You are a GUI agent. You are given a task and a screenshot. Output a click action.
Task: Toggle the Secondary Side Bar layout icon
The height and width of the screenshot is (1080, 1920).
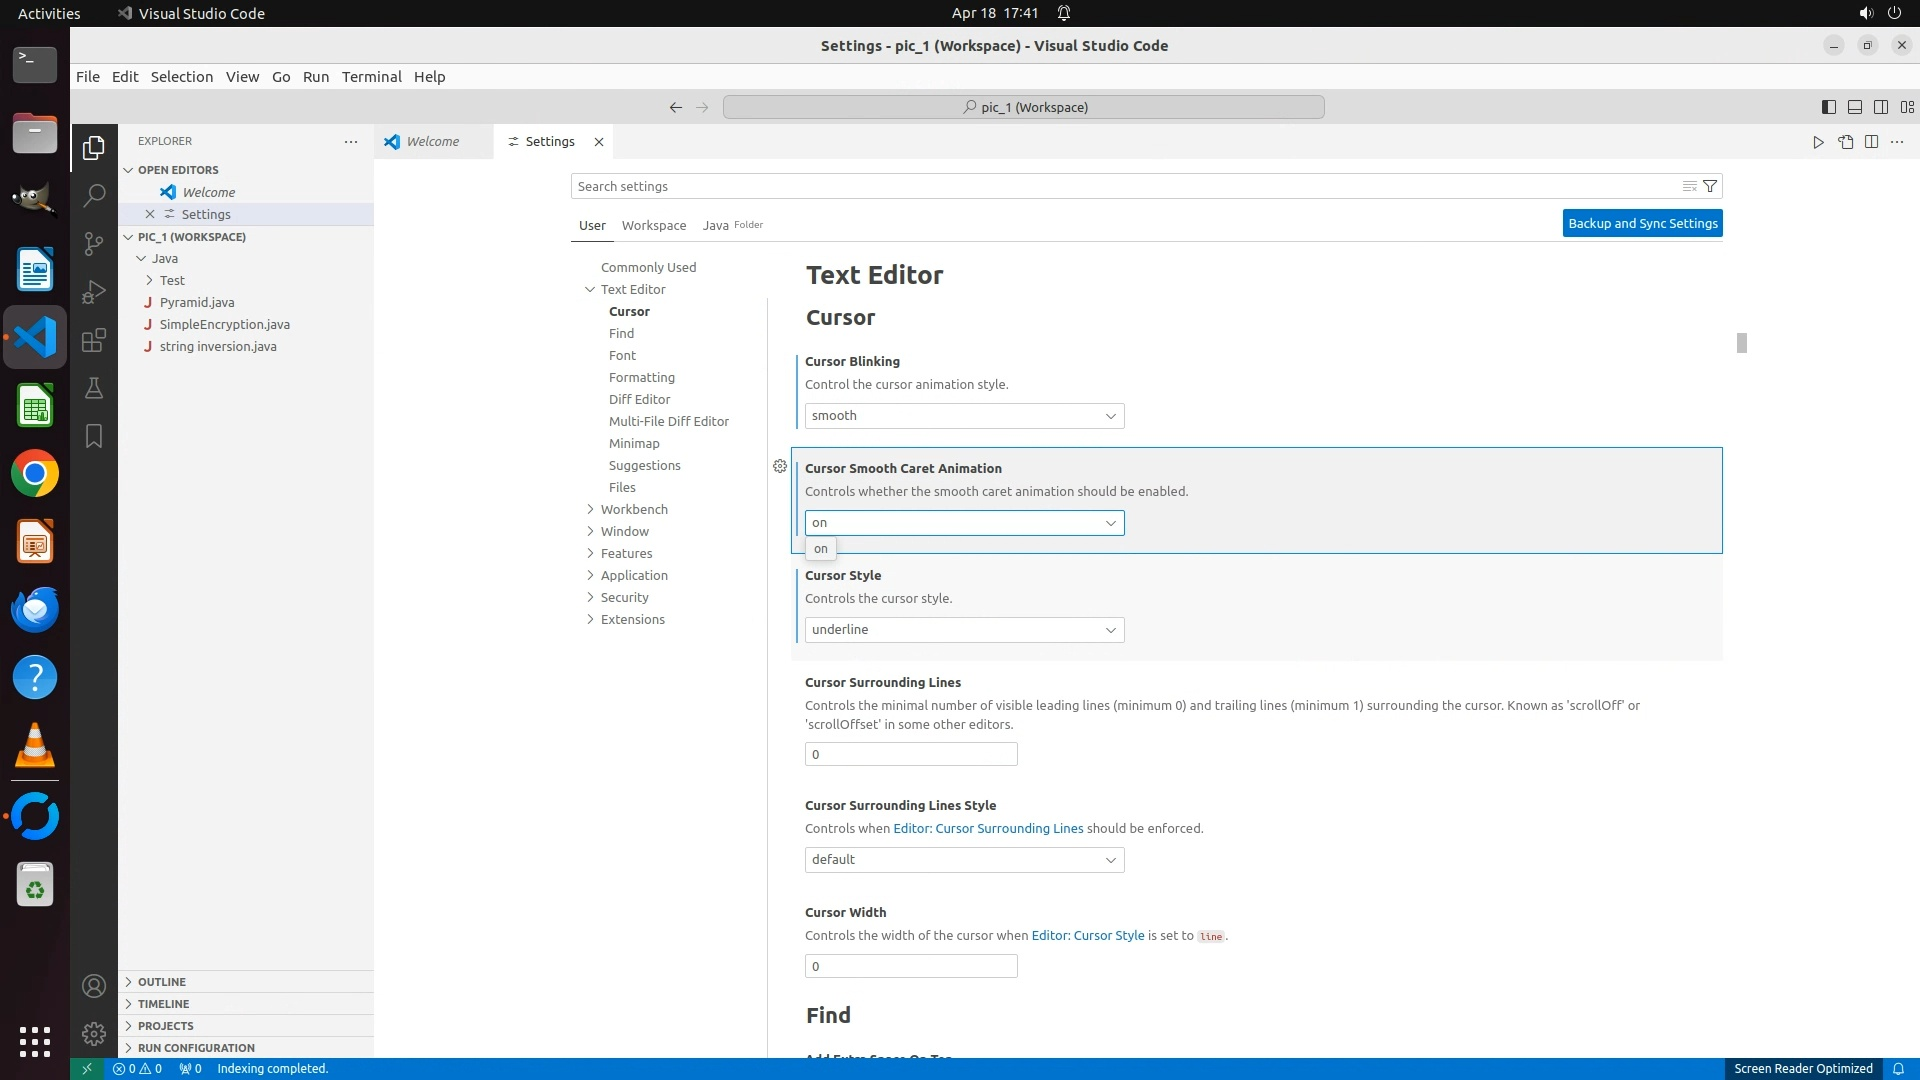[1881, 107]
